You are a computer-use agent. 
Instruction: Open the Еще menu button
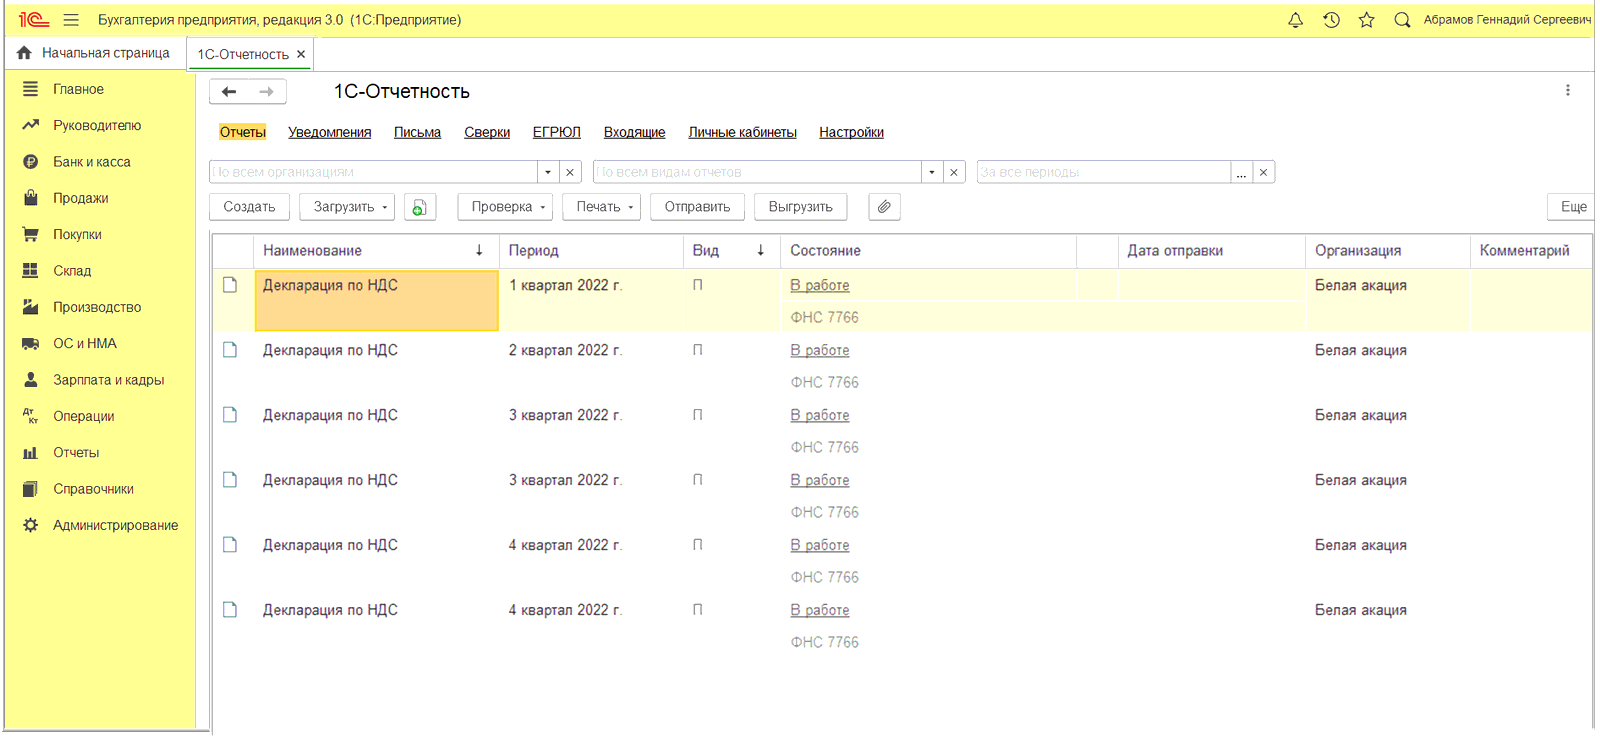point(1570,207)
